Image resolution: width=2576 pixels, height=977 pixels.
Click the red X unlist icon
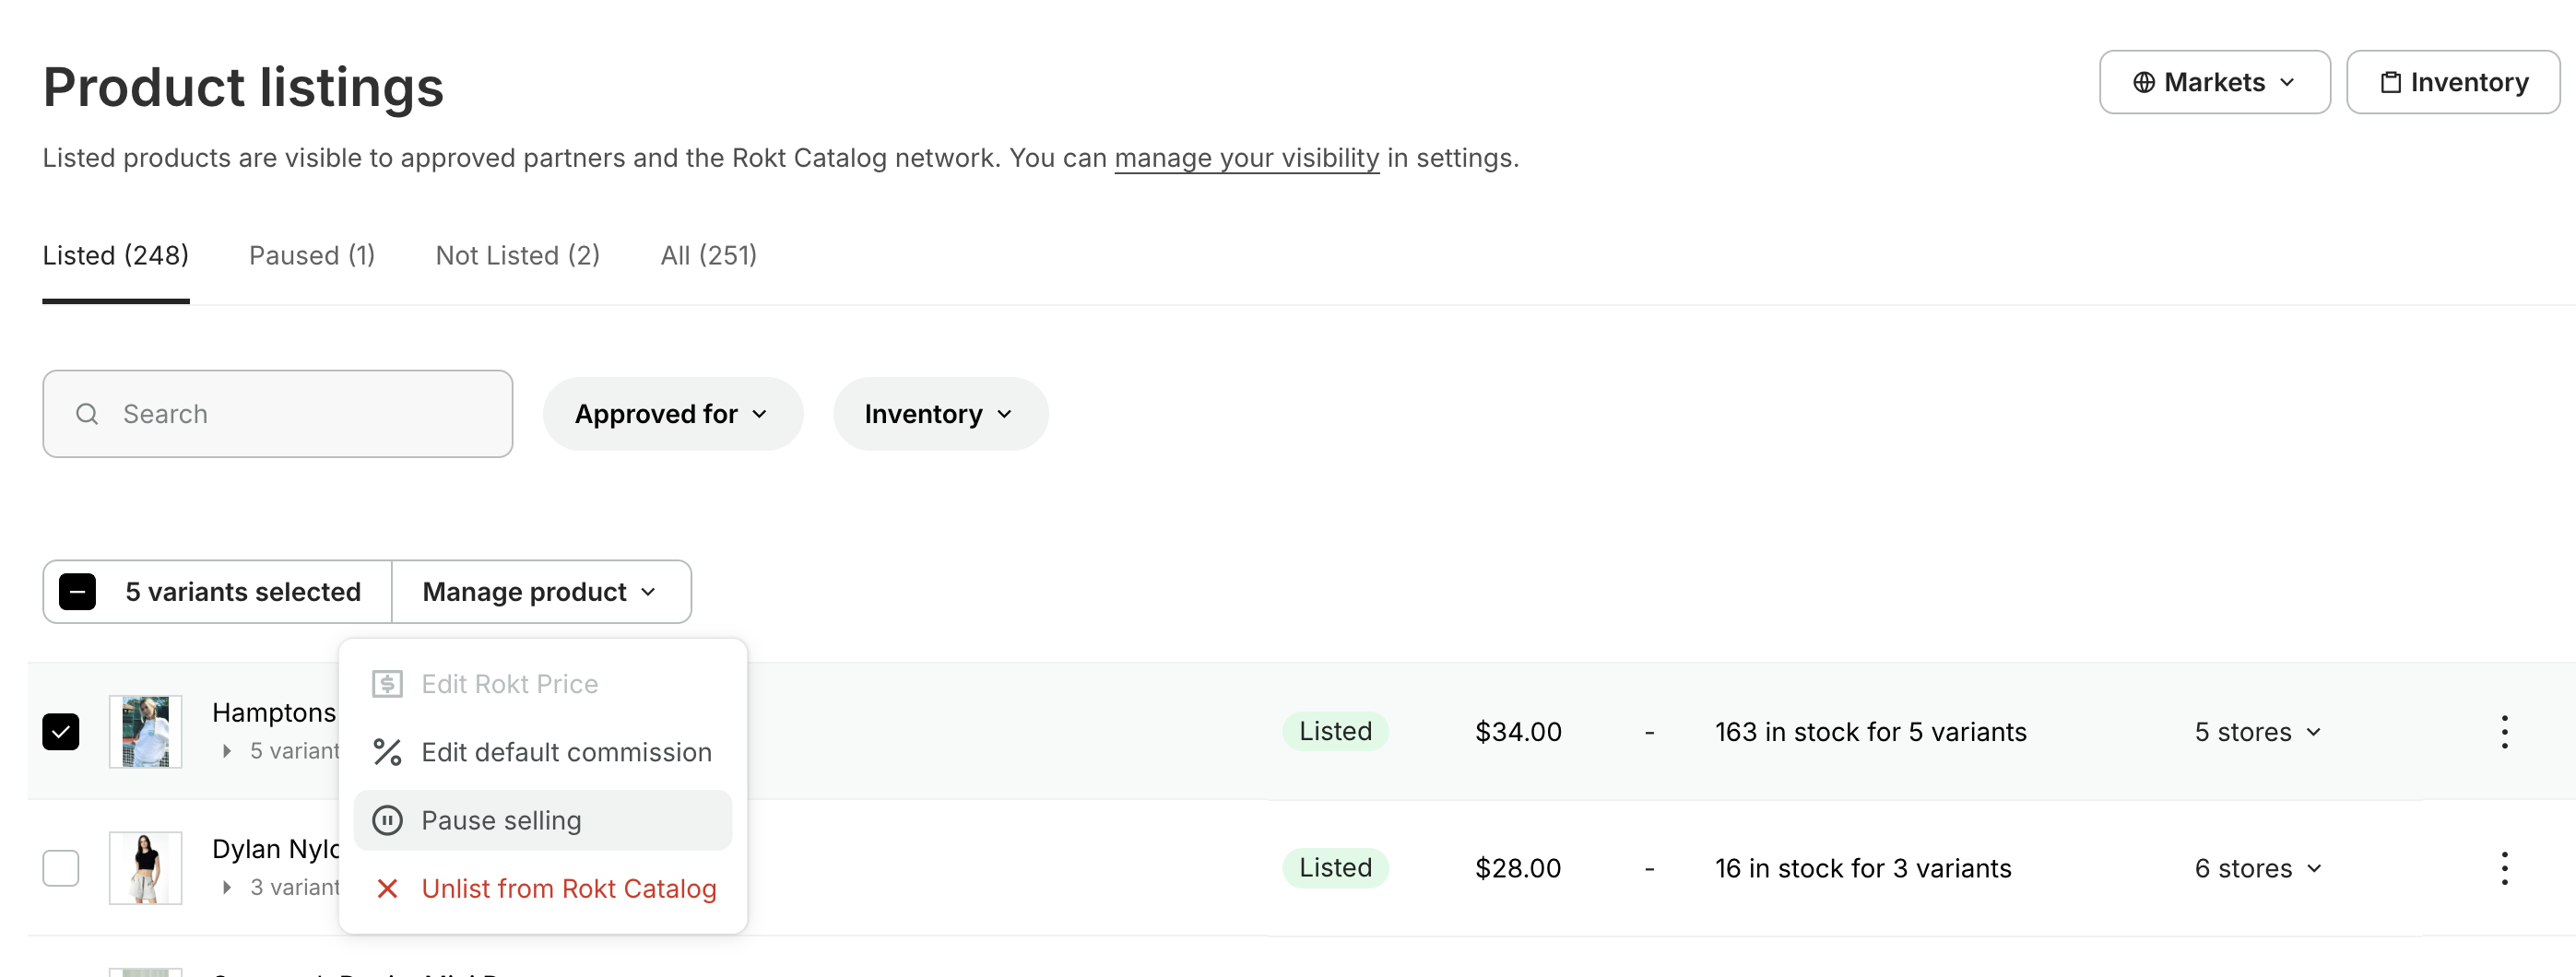387,888
